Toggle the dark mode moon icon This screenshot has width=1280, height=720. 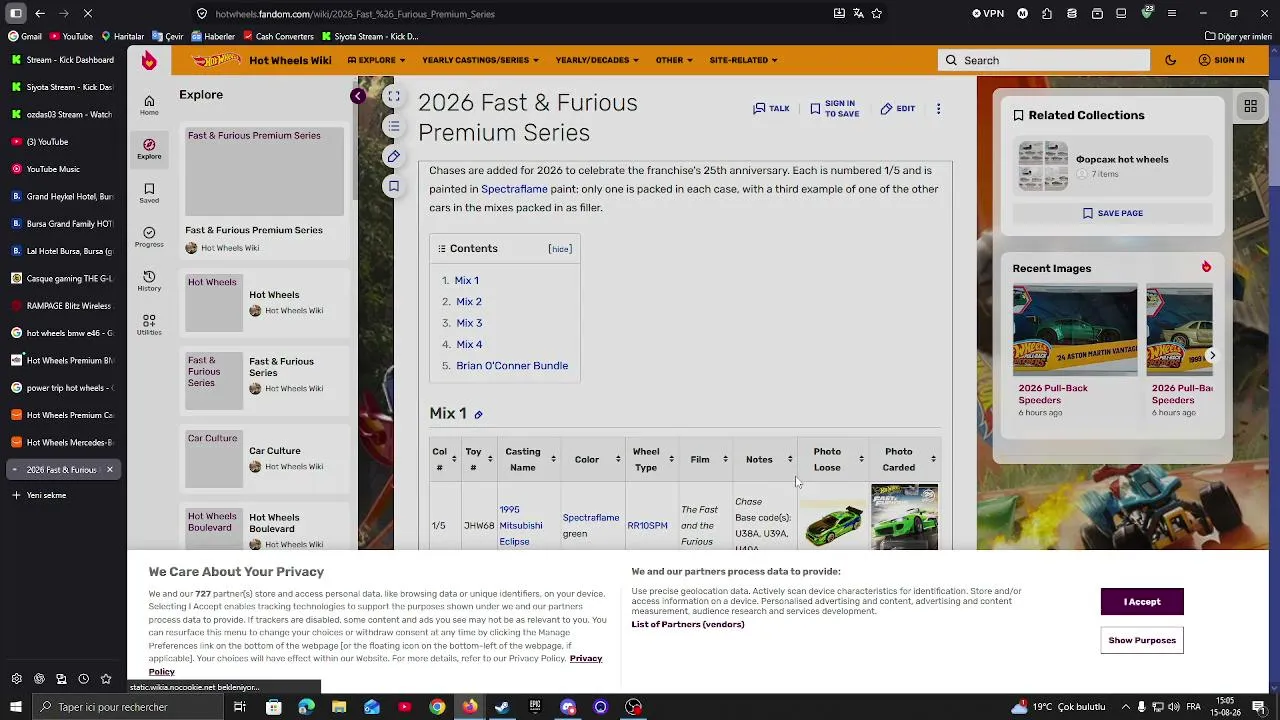pyautogui.click(x=1170, y=60)
